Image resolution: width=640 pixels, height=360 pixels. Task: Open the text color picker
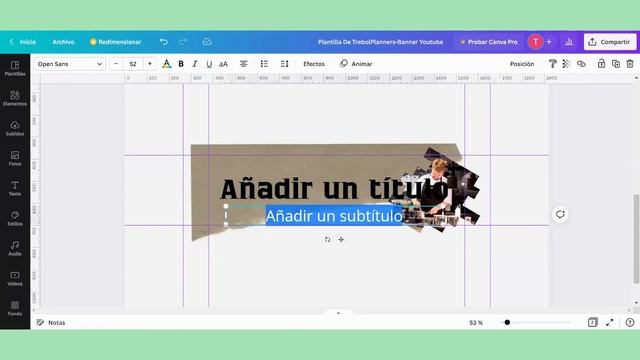(x=167, y=64)
